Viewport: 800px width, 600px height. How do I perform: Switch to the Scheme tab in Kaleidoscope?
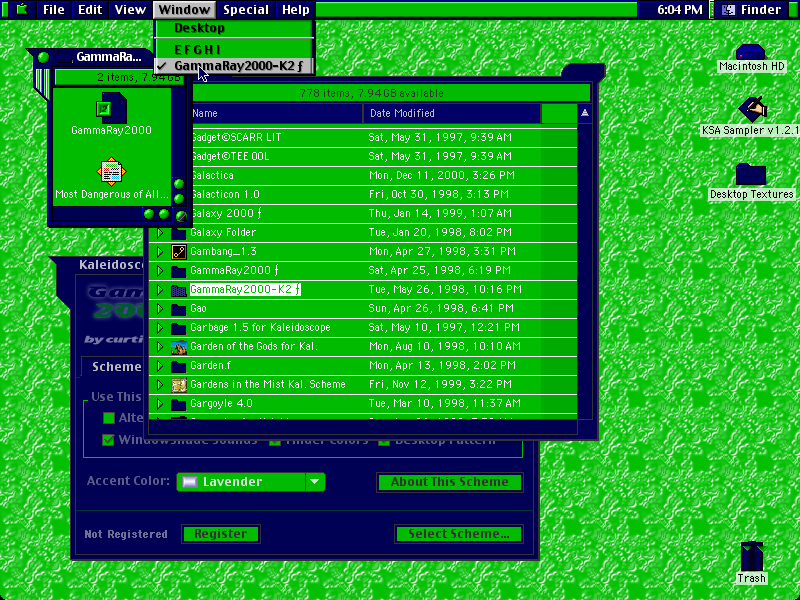point(116,367)
